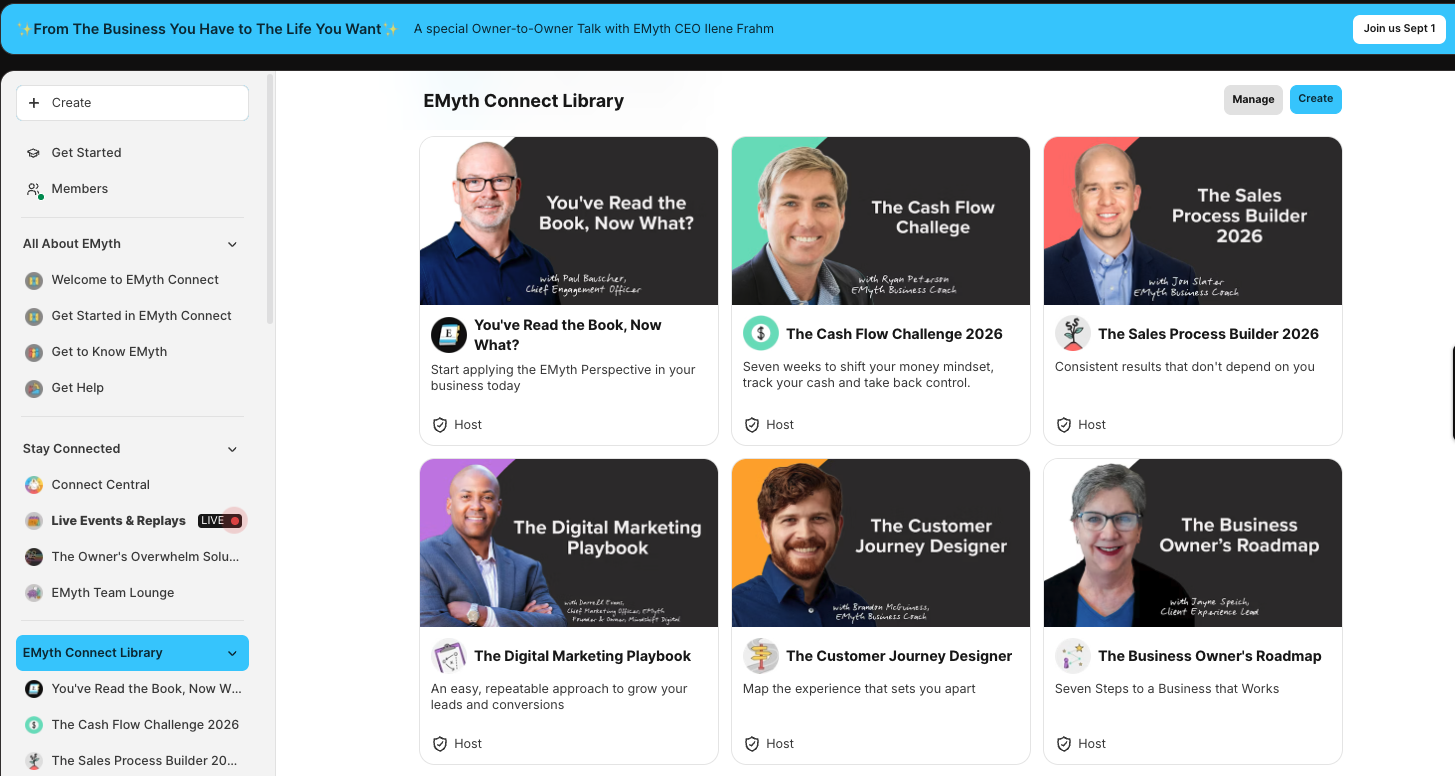Click "Seven Steps to a Business that Works"
The image size is (1455, 776).
click(x=1167, y=689)
